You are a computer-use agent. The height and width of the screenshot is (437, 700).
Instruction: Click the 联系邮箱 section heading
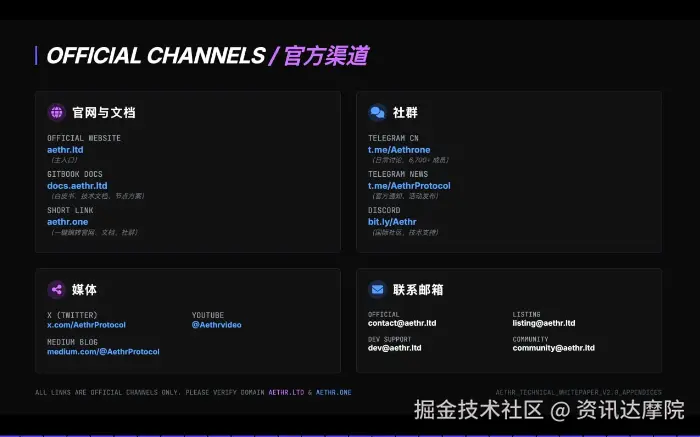click(x=418, y=290)
